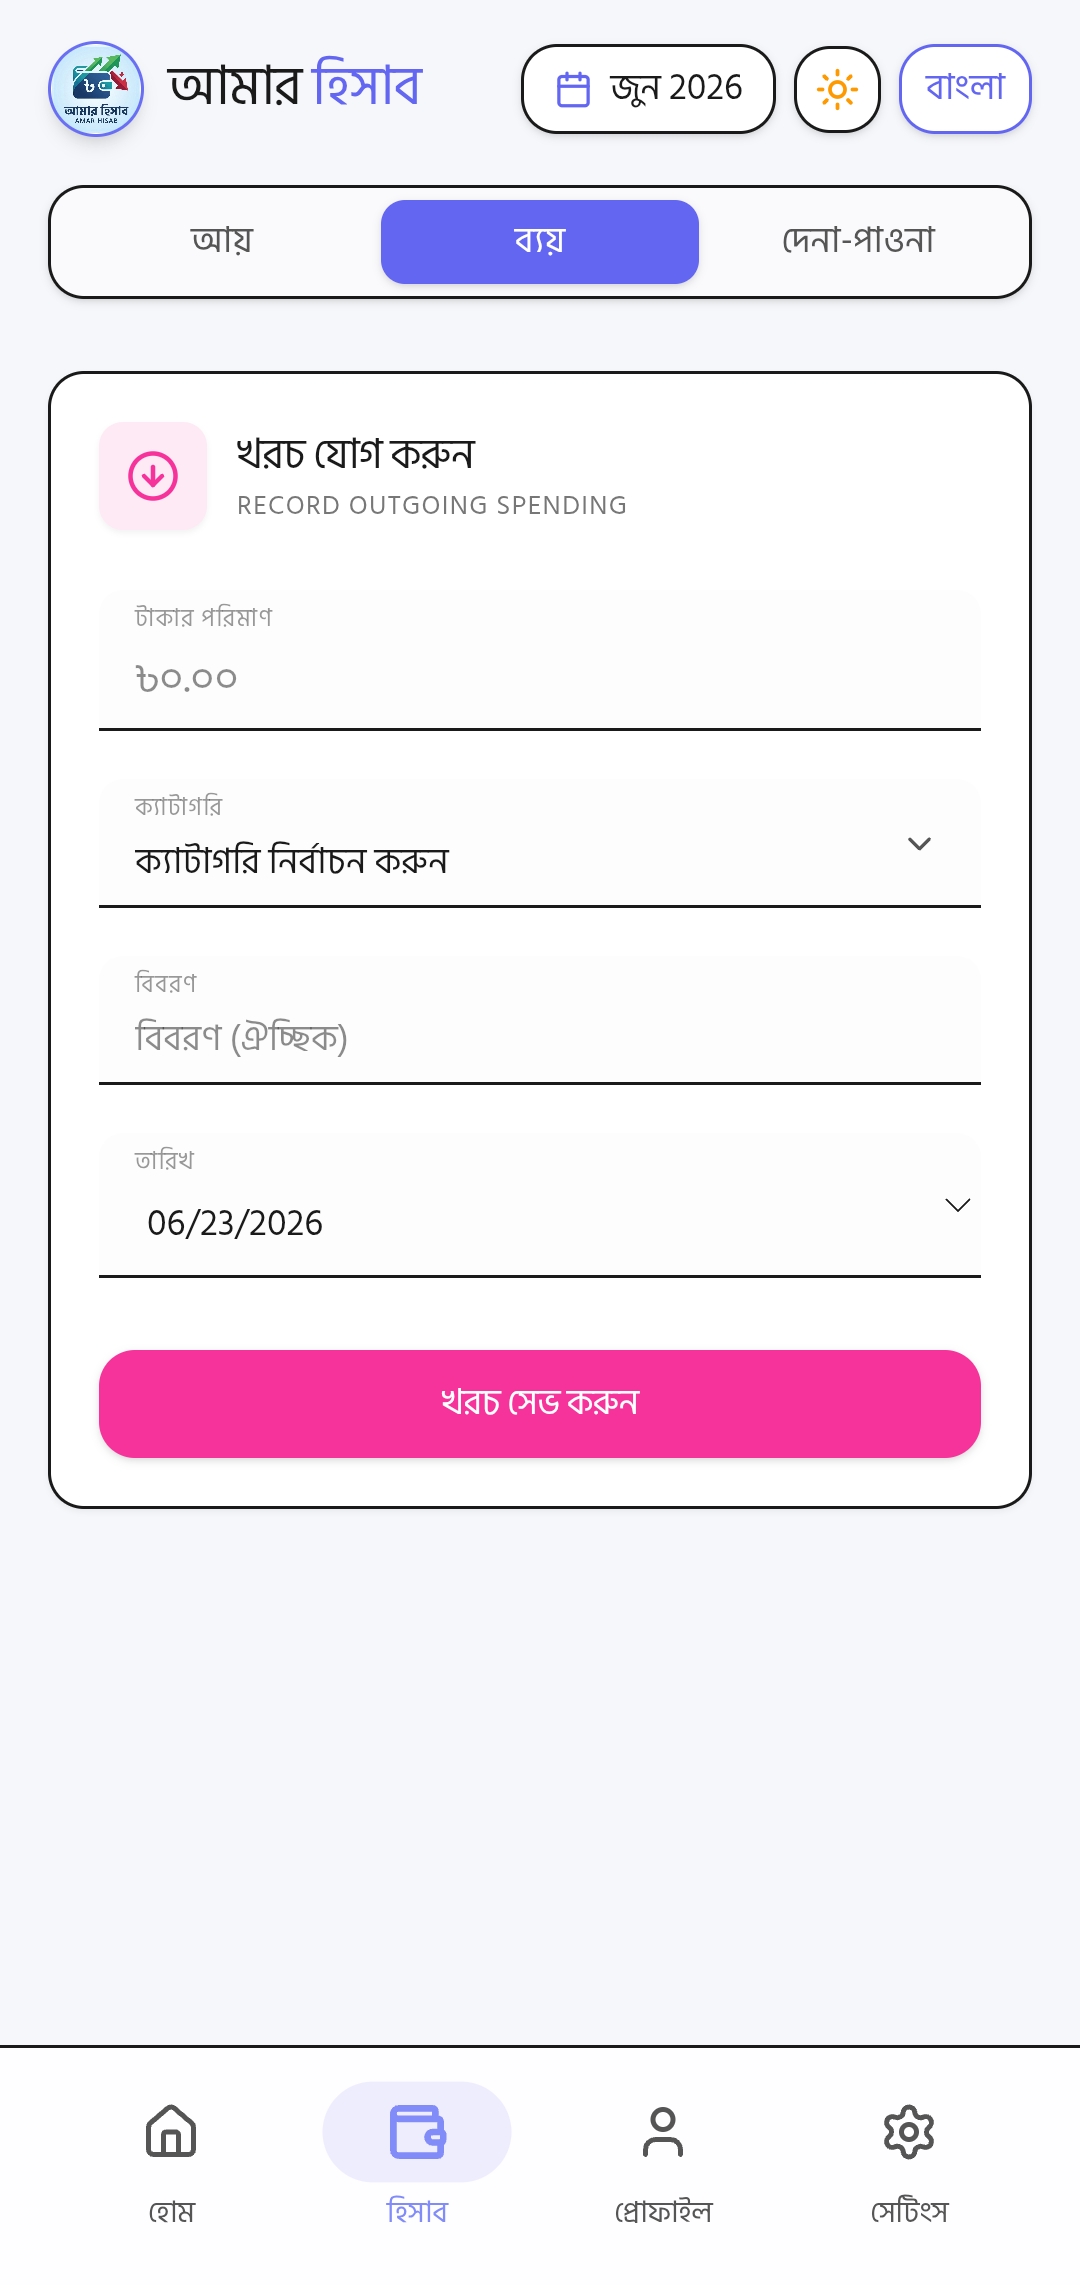The width and height of the screenshot is (1080, 2285).
Task: Open সেটিংস gear icon
Action: coord(909,2131)
